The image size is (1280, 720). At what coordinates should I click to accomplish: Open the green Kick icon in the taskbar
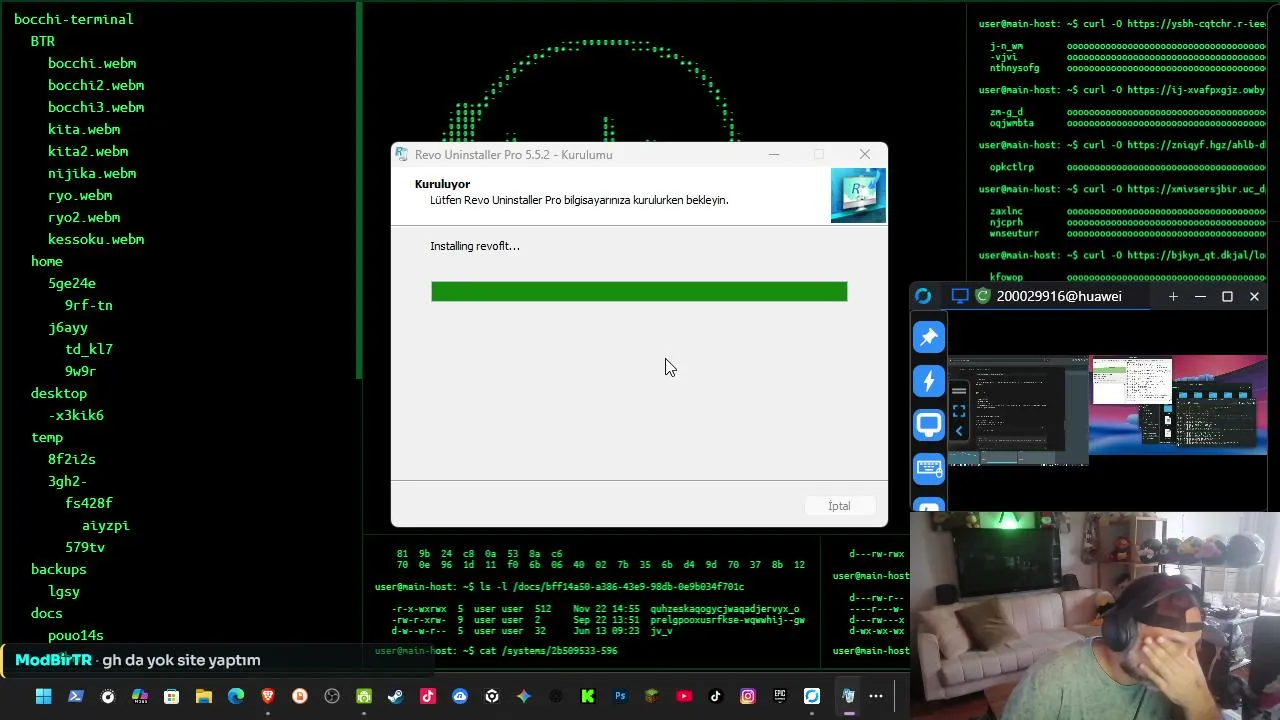click(588, 696)
